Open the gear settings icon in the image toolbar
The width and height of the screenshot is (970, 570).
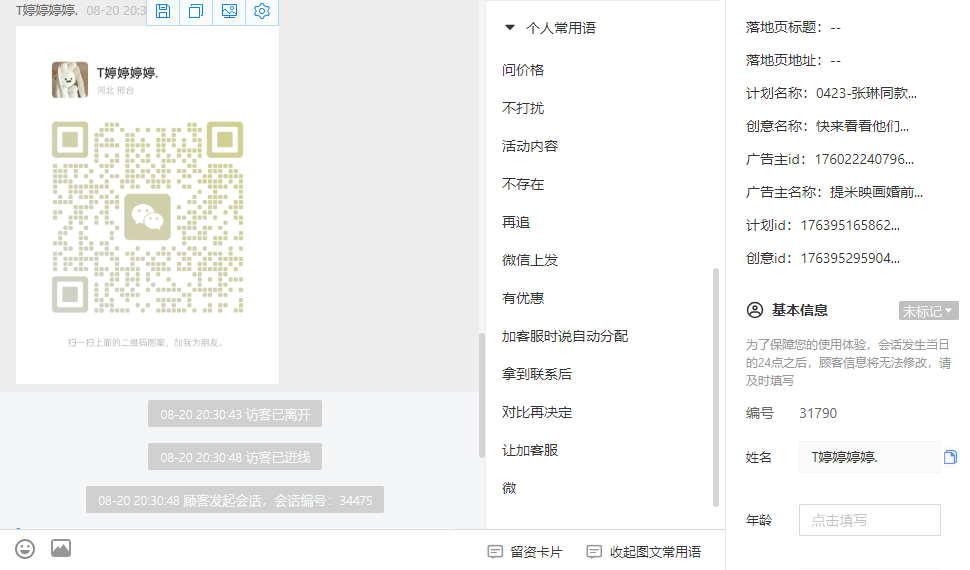pyautogui.click(x=262, y=11)
